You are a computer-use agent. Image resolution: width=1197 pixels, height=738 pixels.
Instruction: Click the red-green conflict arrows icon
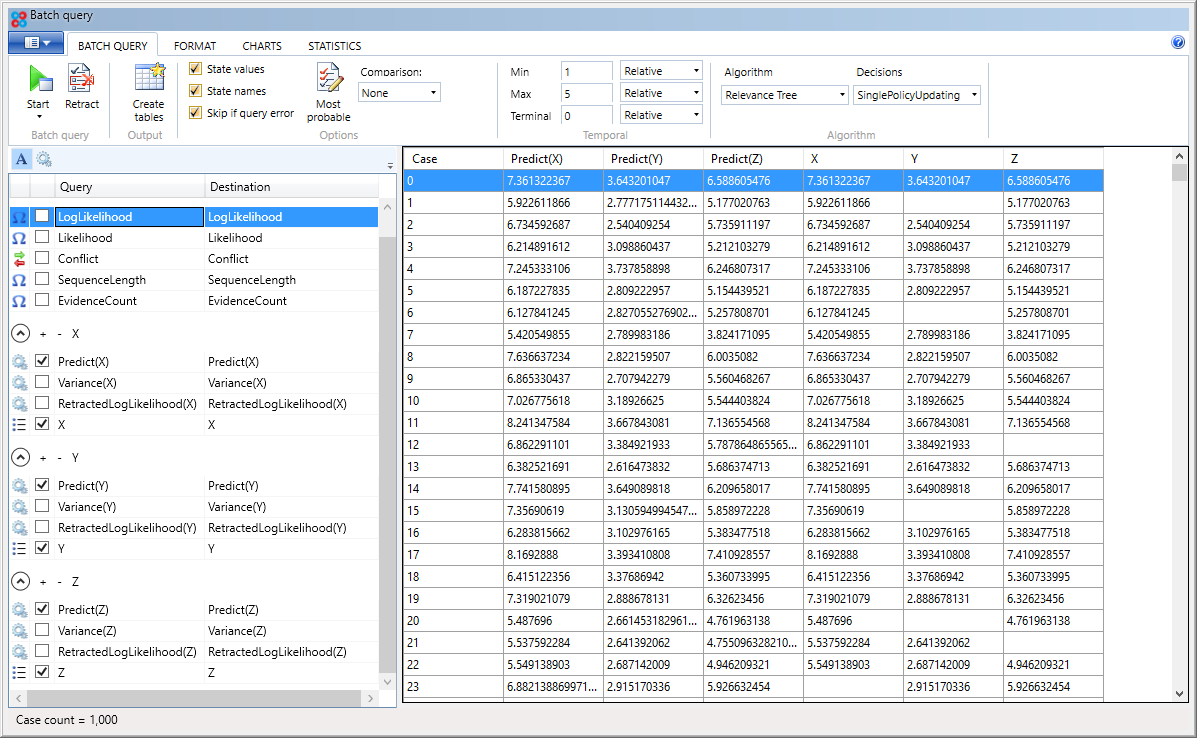pos(20,258)
